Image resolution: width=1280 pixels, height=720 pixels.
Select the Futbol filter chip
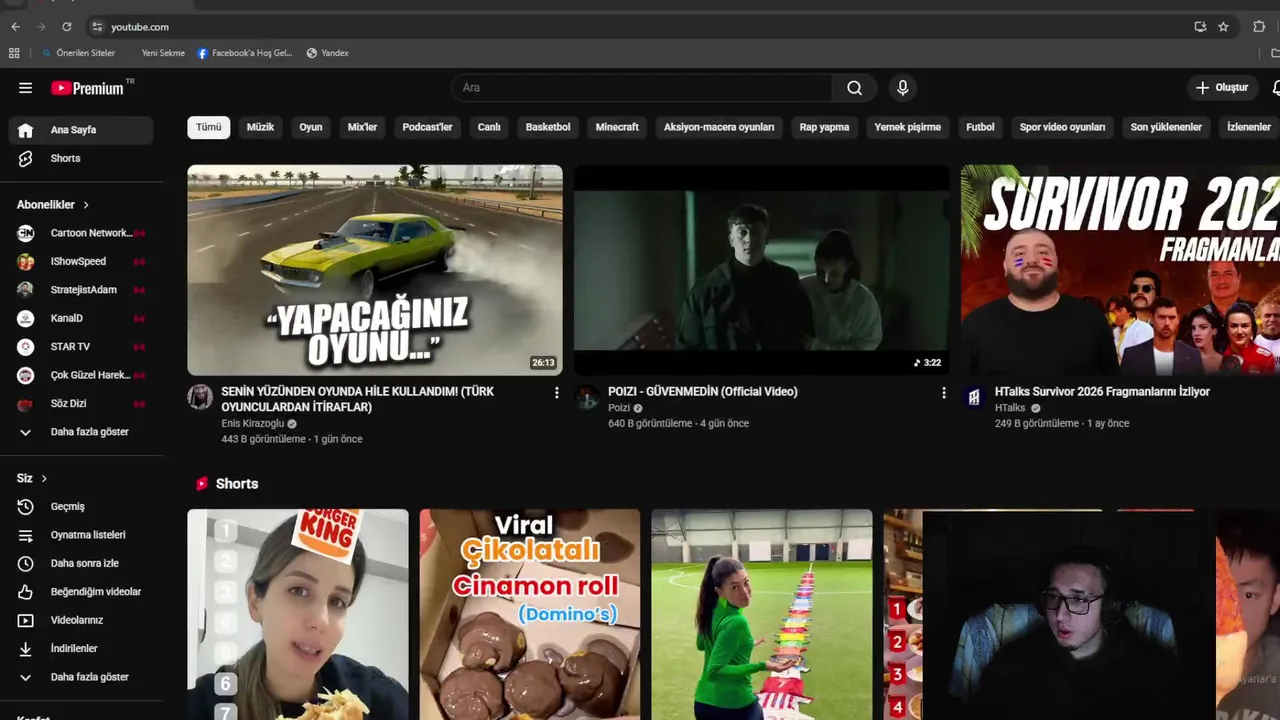pyautogui.click(x=980, y=127)
